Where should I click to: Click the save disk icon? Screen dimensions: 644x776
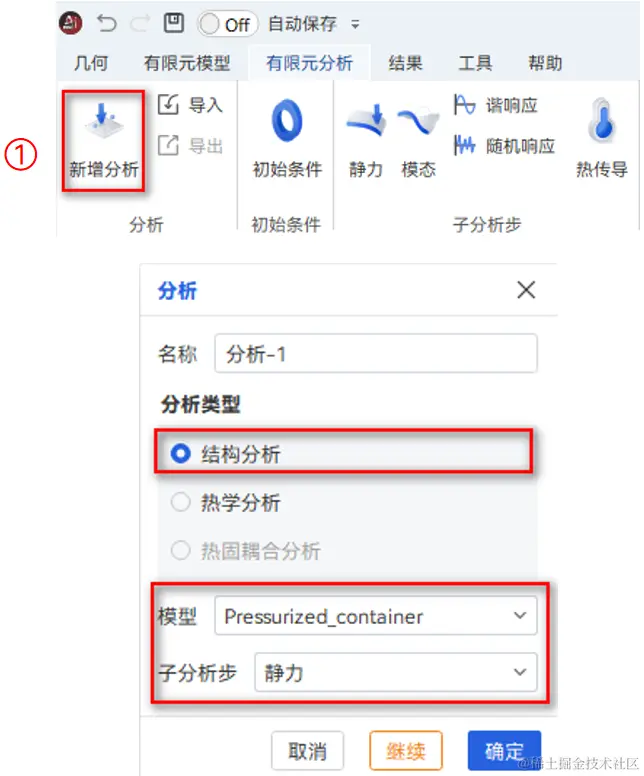[x=174, y=23]
